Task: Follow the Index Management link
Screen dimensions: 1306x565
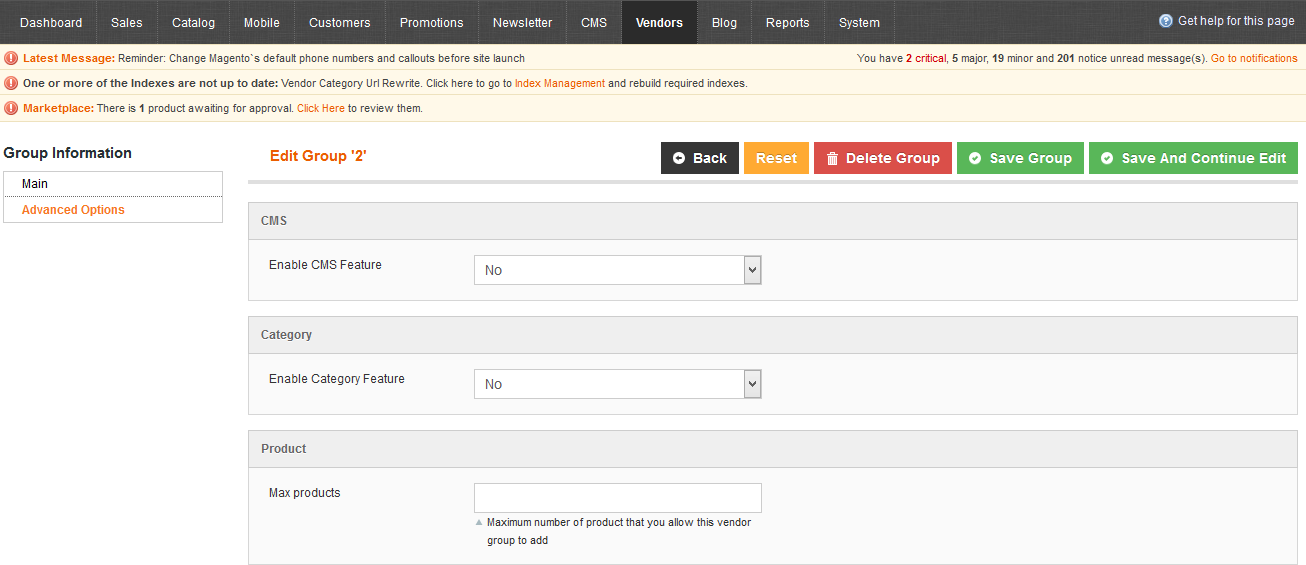Action: point(559,83)
